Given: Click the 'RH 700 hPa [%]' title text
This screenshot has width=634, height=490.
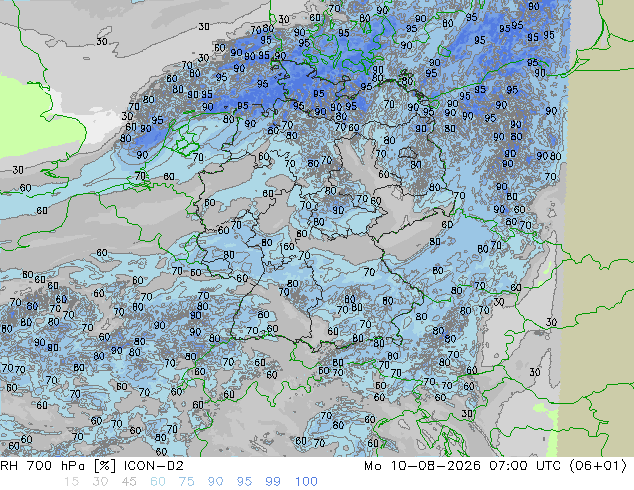Looking at the screenshot, I should [58, 466].
